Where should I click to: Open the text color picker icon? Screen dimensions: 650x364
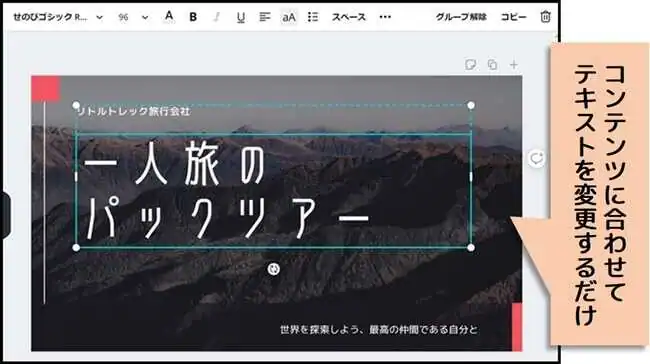tap(169, 17)
